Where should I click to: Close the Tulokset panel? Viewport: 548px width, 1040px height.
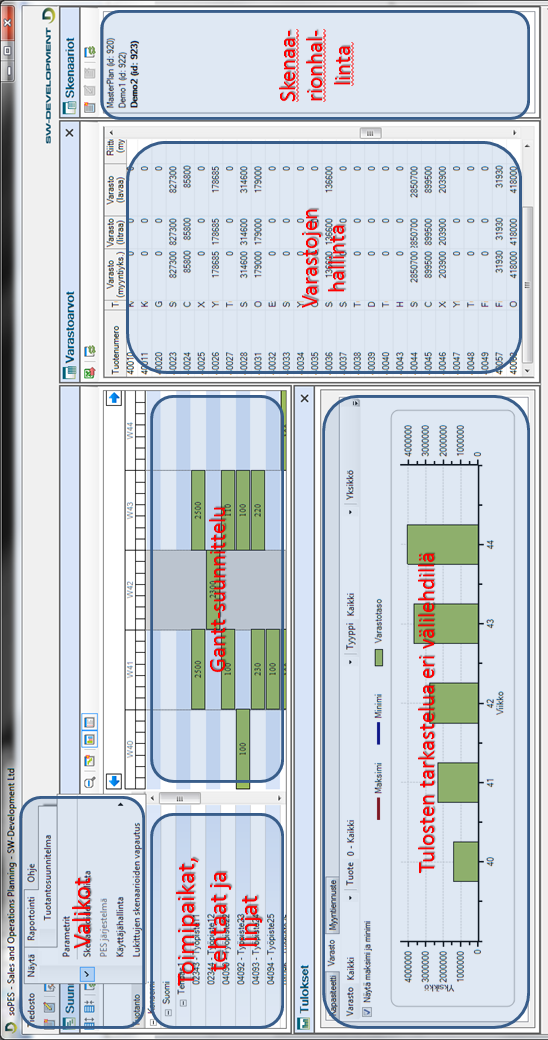coord(305,398)
